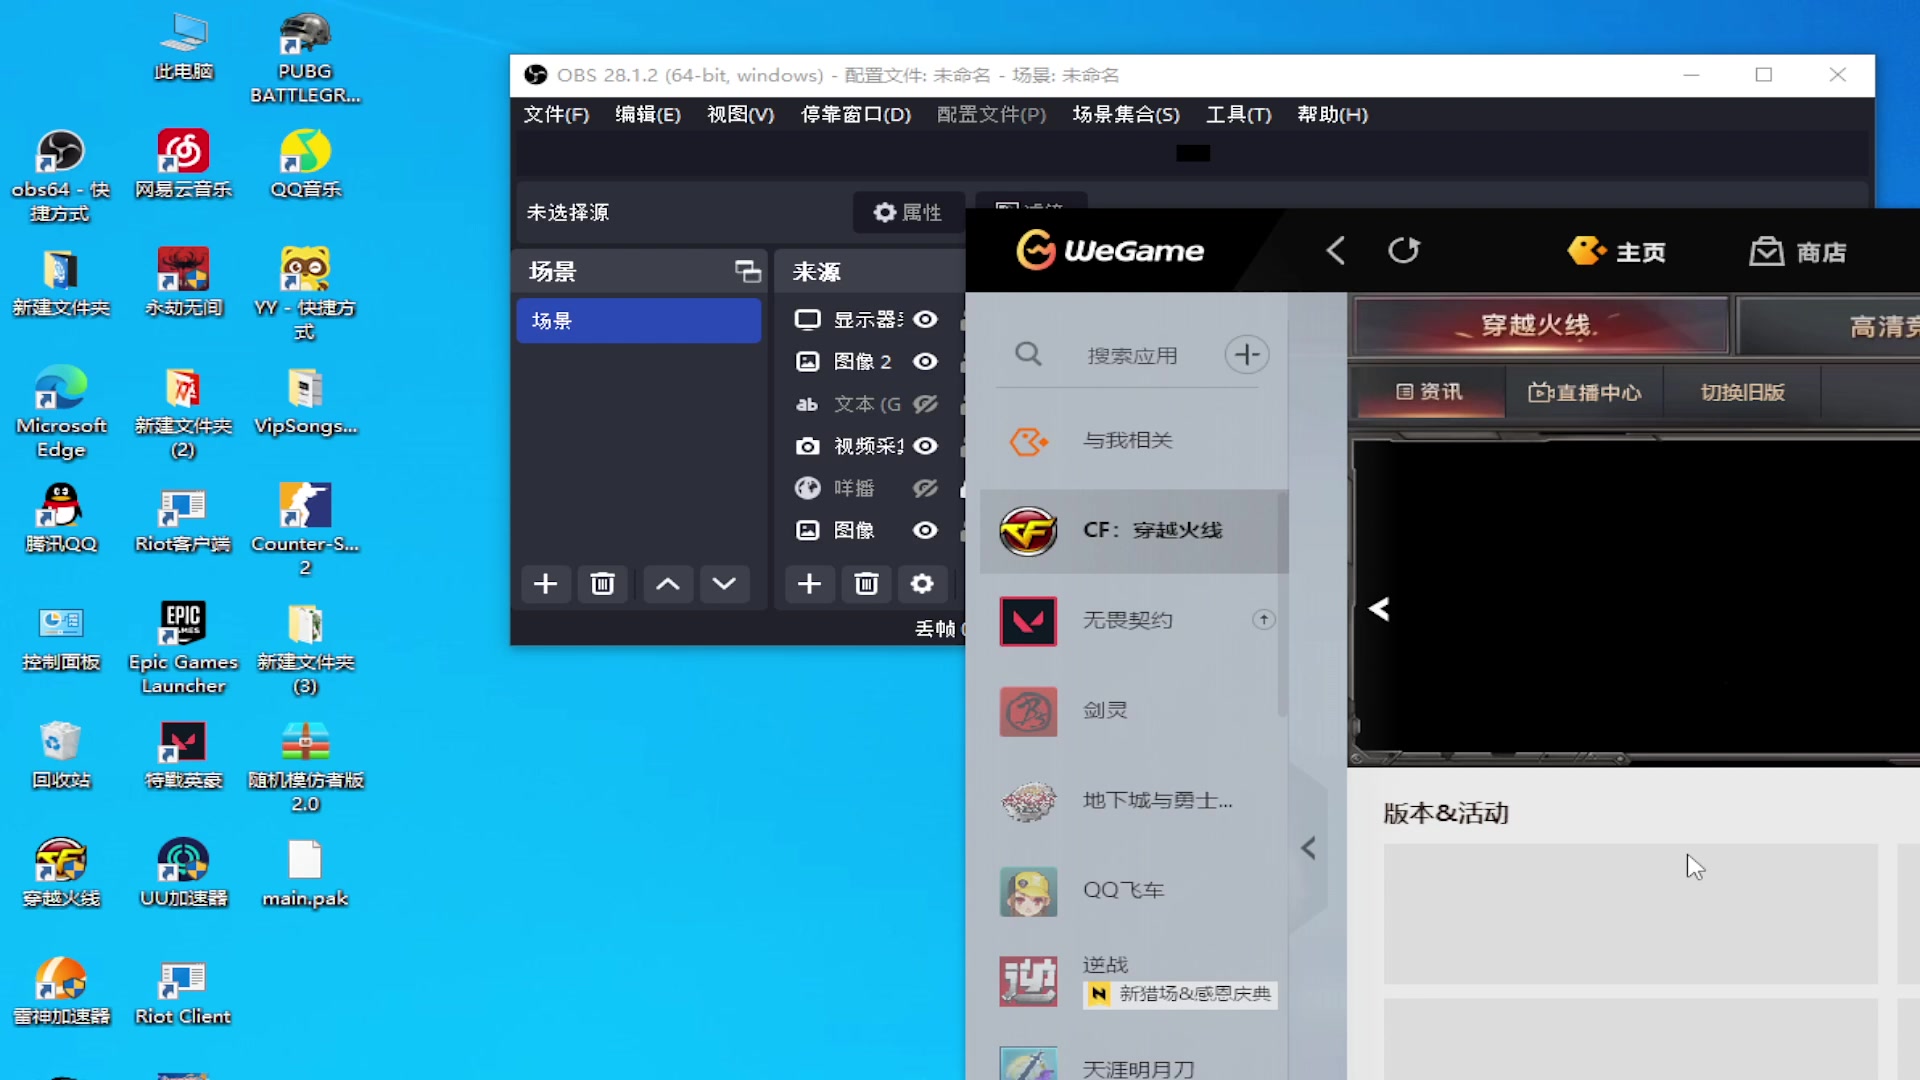Open 回收站 recycle bin icon

point(61,754)
